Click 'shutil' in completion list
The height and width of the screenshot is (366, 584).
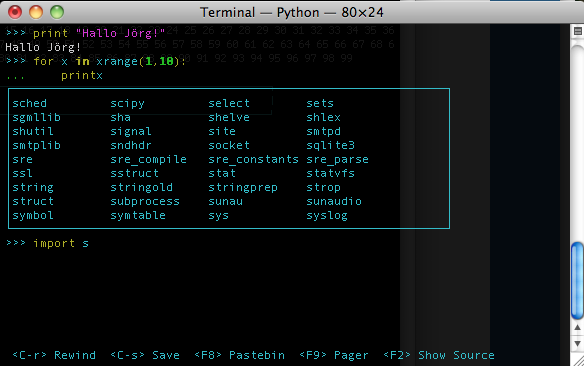click(33, 131)
